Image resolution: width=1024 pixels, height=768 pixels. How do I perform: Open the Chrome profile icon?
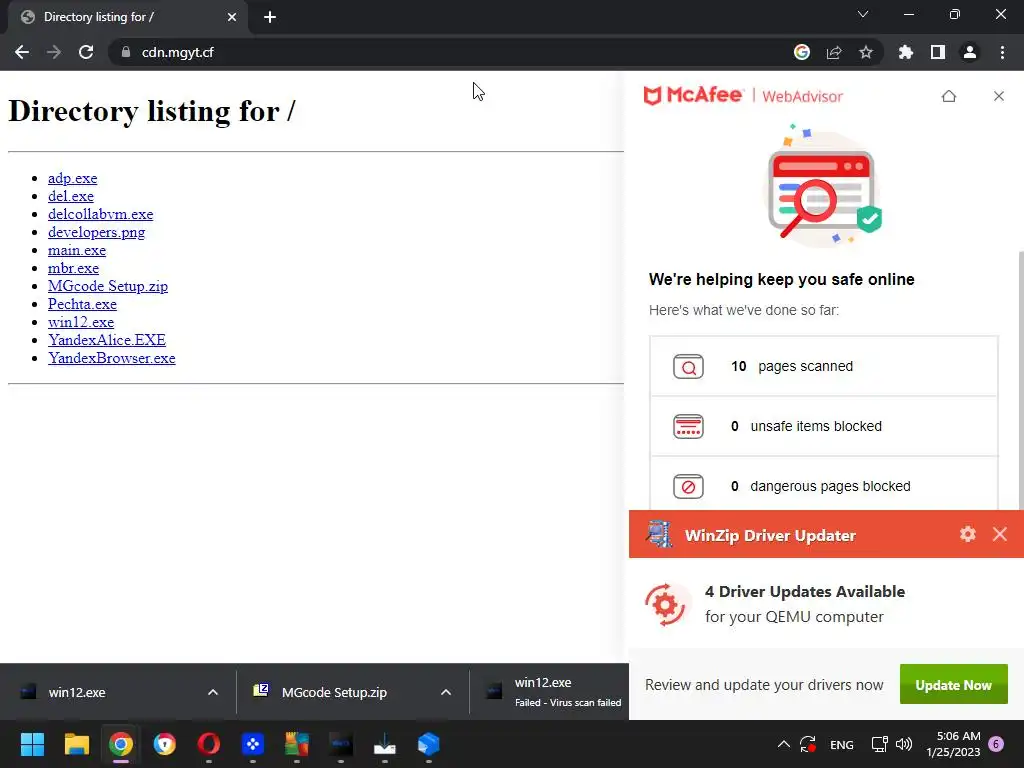click(970, 52)
